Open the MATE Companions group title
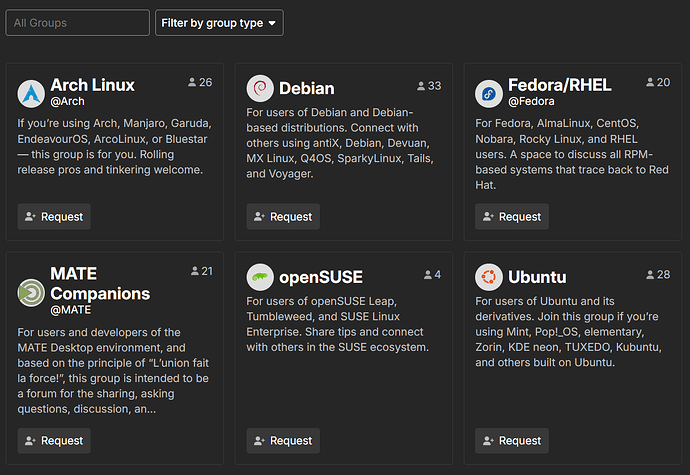This screenshot has width=690, height=475. [100, 284]
